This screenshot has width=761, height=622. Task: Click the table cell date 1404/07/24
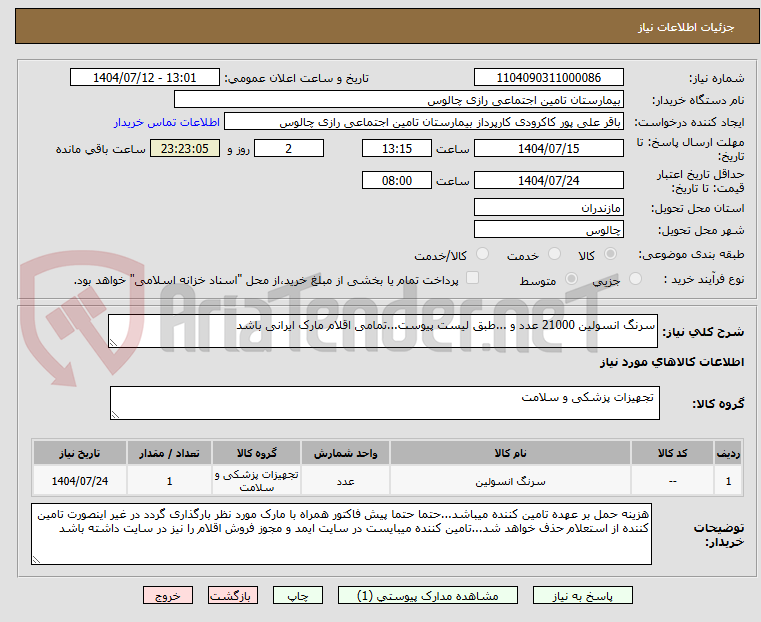(80, 481)
